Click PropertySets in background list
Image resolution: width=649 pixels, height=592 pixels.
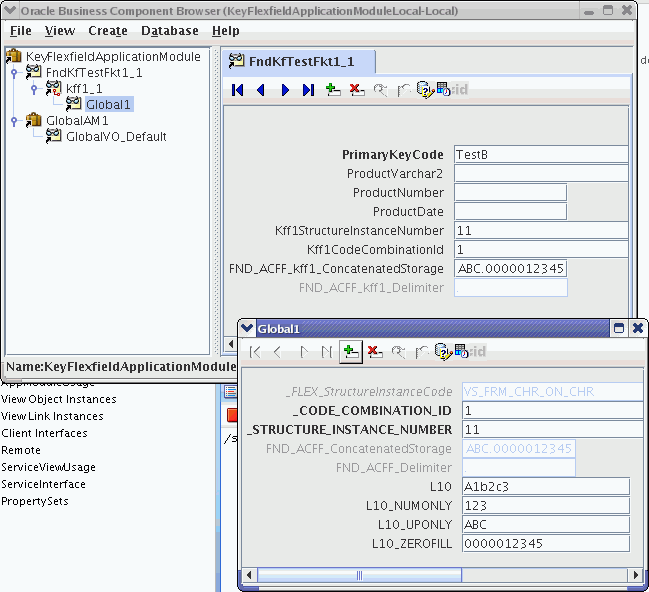pyautogui.click(x=35, y=501)
